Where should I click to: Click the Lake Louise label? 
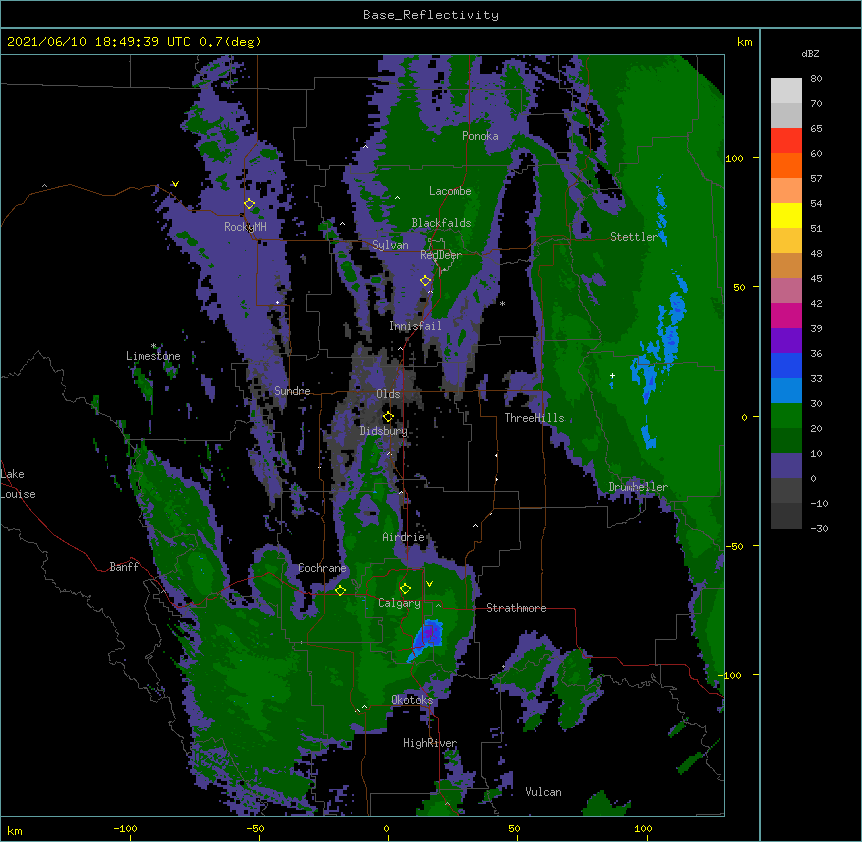point(18,484)
